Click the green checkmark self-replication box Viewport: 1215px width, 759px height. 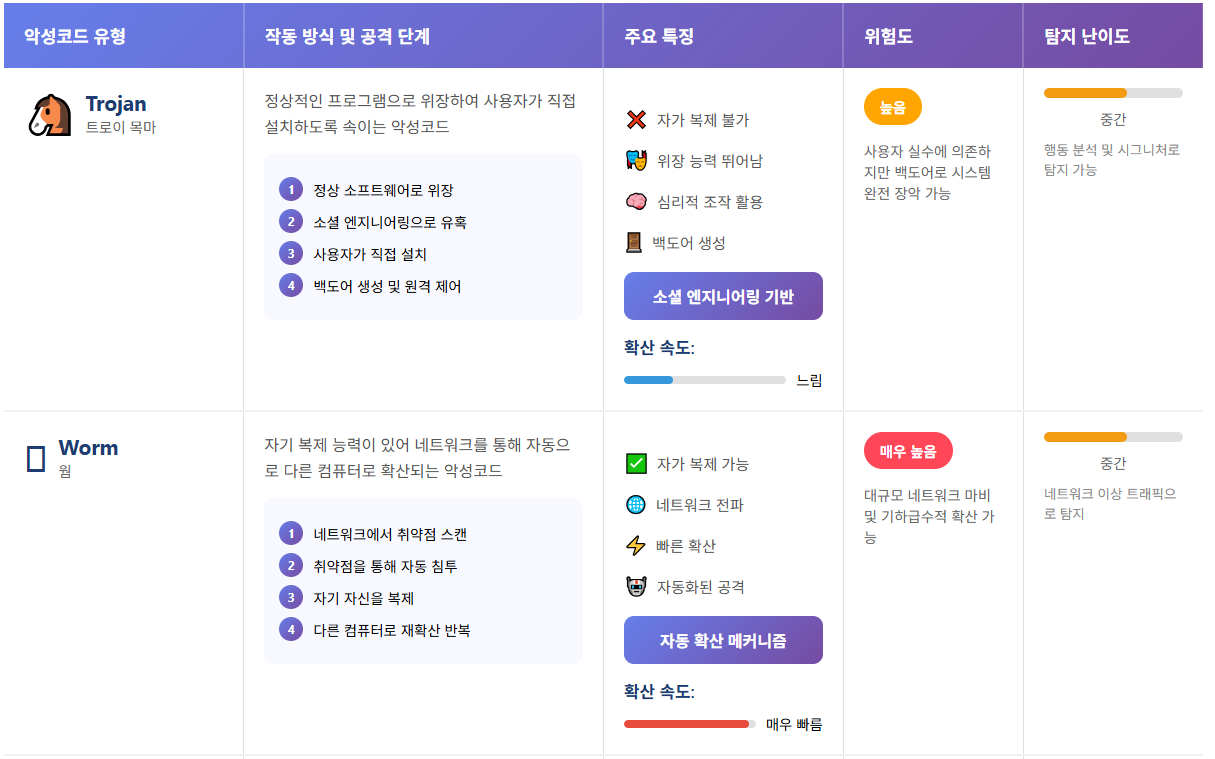pos(636,464)
